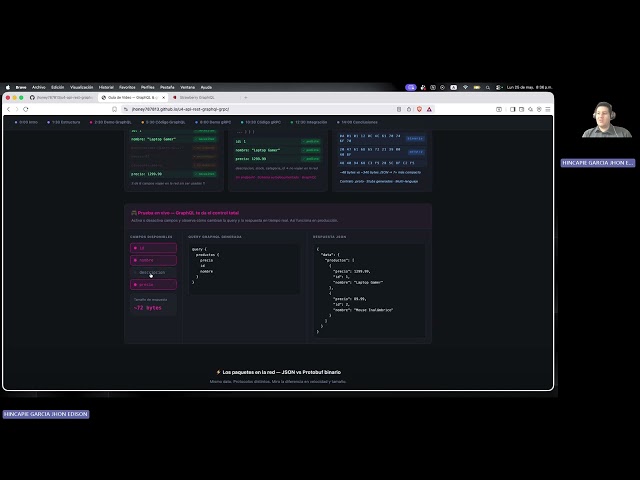
Task: Toggle the 'precio' field chip
Action: click(x=153, y=284)
